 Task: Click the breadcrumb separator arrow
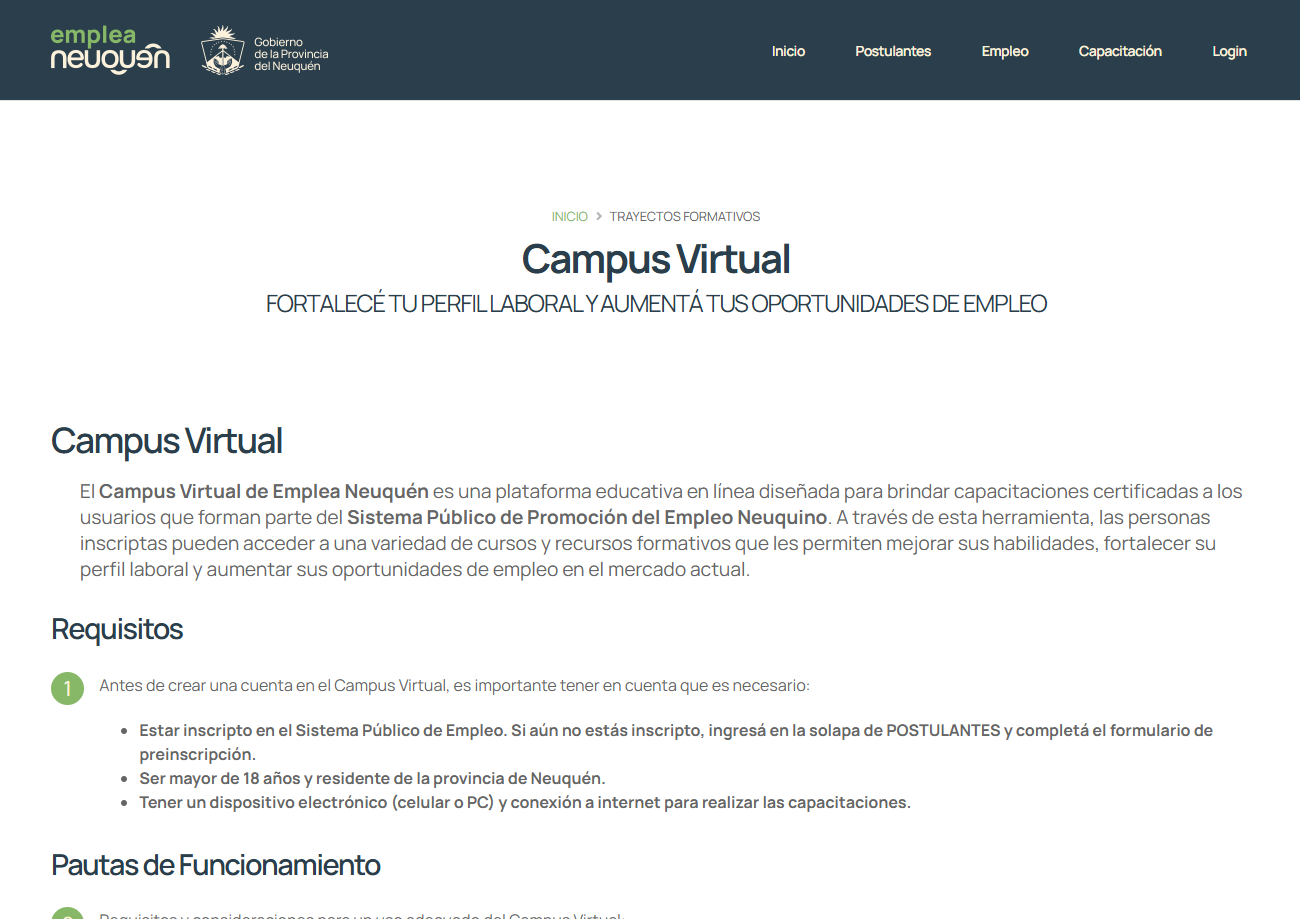599,216
